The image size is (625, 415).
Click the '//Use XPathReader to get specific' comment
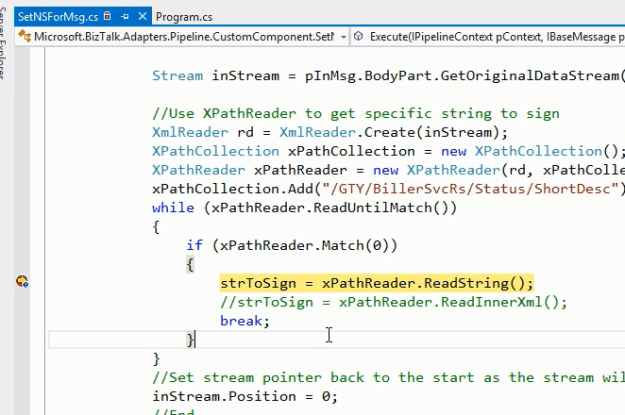click(x=356, y=114)
